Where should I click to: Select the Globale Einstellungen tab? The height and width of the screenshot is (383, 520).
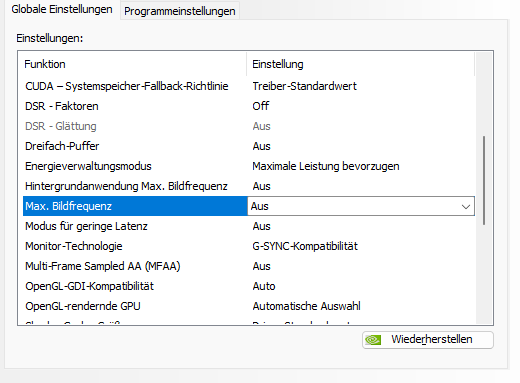click(62, 9)
